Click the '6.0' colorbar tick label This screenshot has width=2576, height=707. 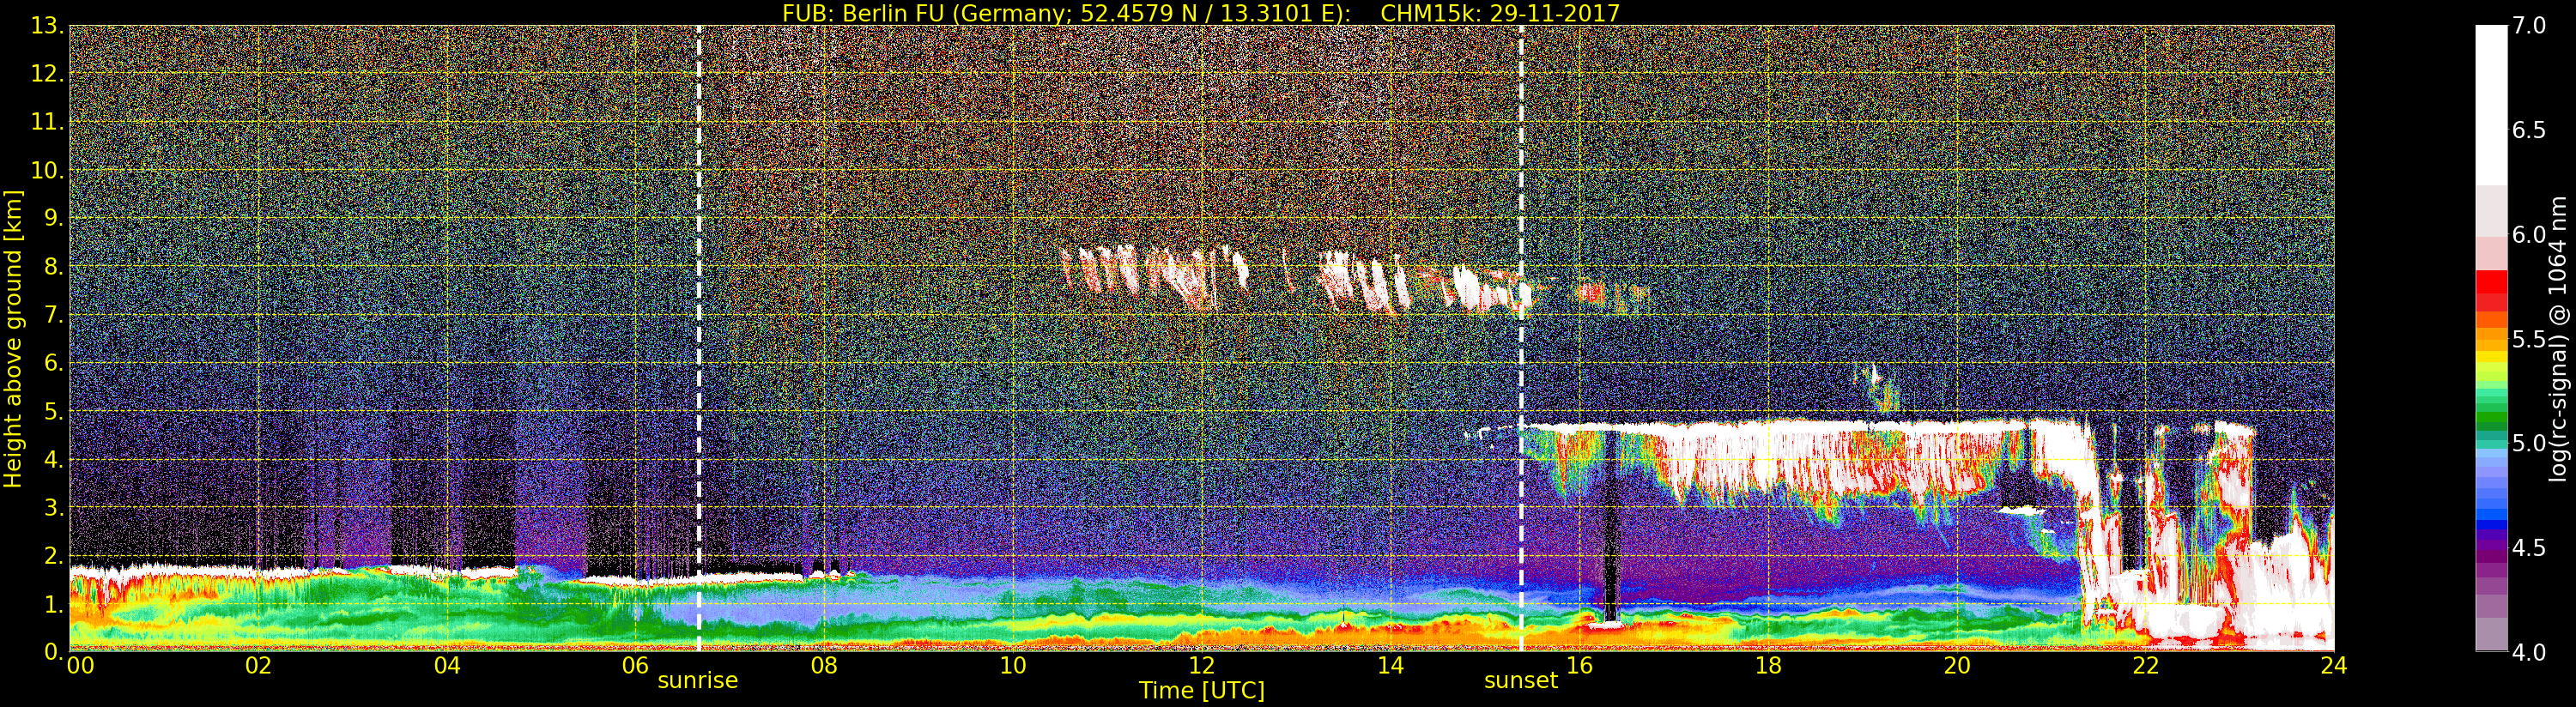pyautogui.click(x=2529, y=235)
